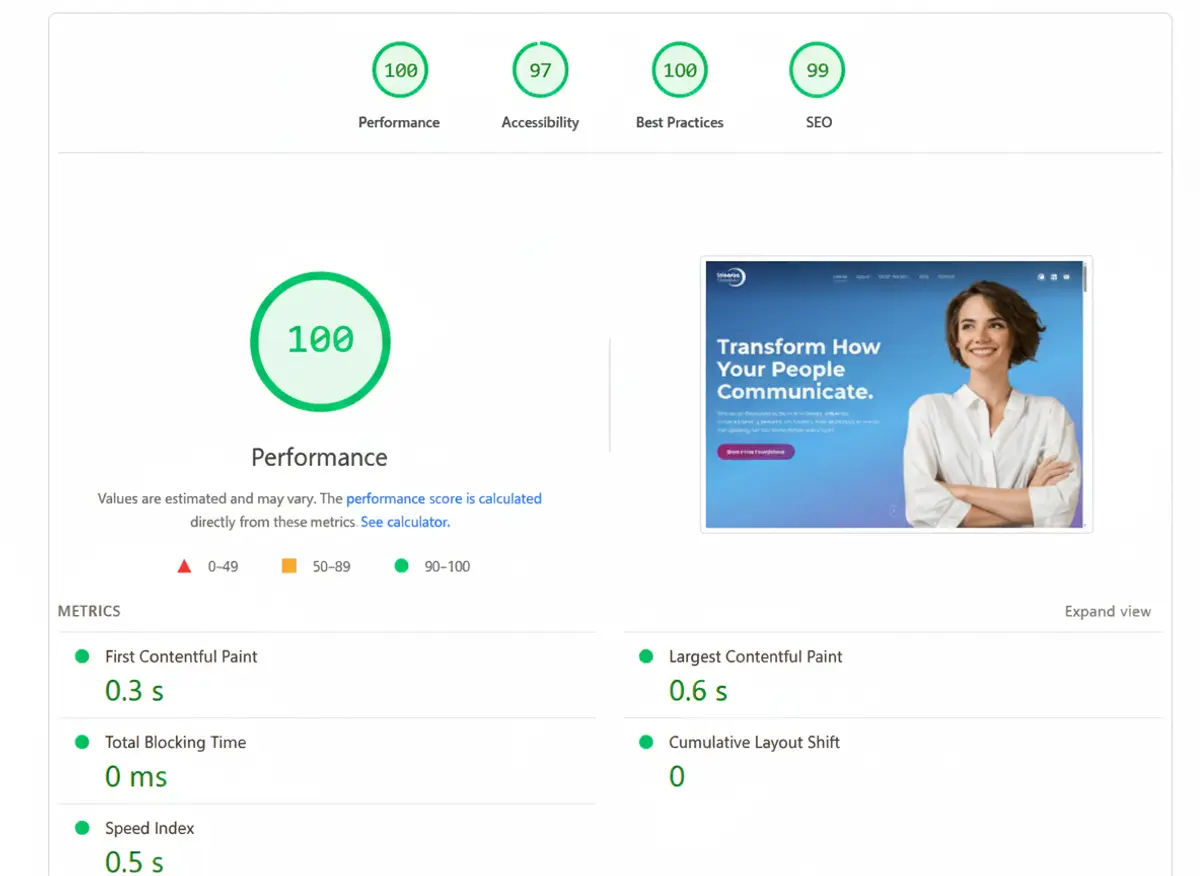Click the Best Practices score gauge
The height and width of the screenshot is (876, 1200).
tap(679, 70)
